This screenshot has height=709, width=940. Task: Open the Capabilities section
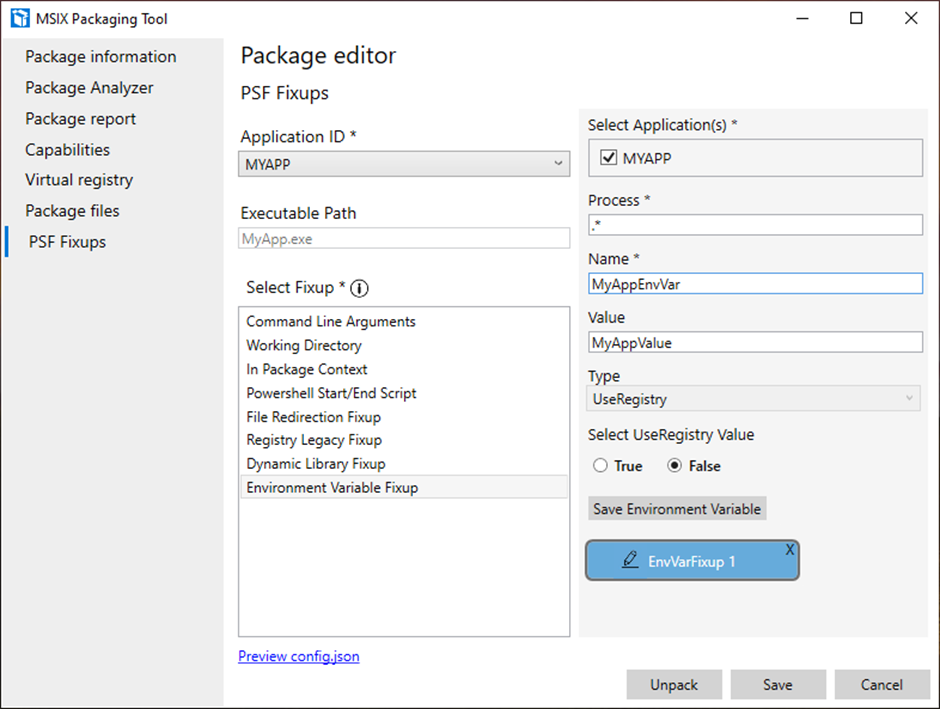click(67, 150)
